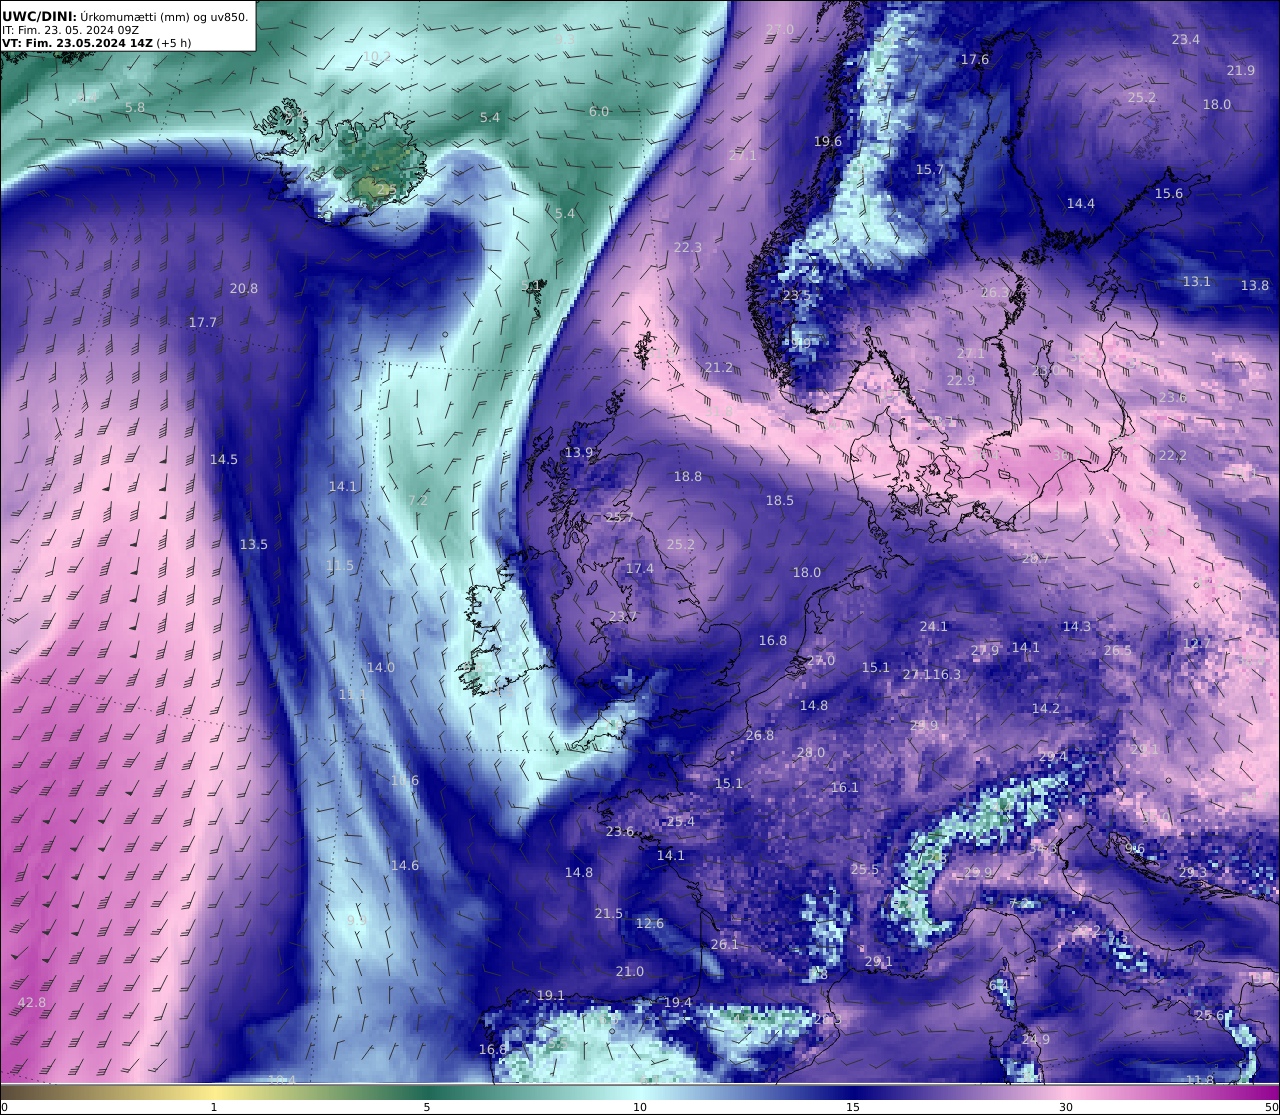Click the 19.4 value label
Image resolution: width=1280 pixels, height=1115 pixels.
click(678, 1002)
